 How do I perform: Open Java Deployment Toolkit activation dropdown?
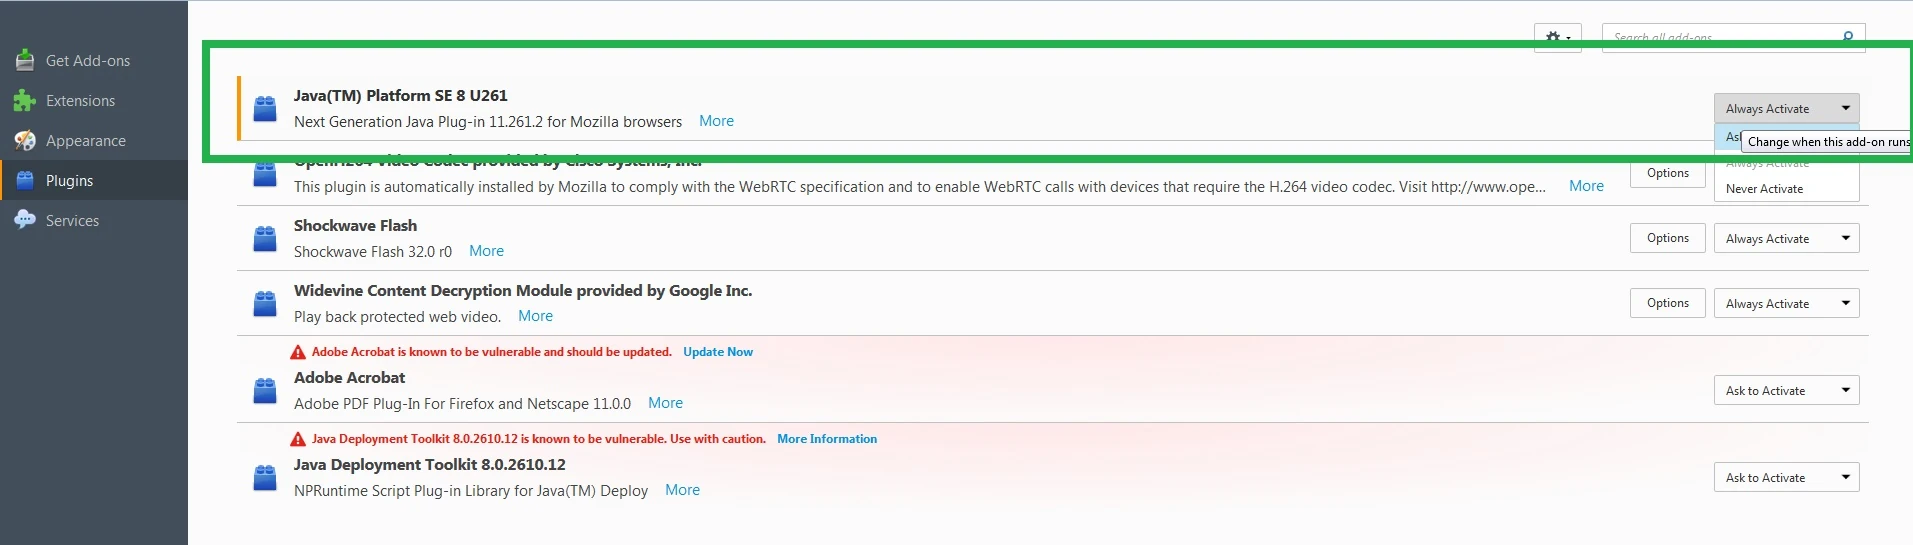[x=1786, y=477]
